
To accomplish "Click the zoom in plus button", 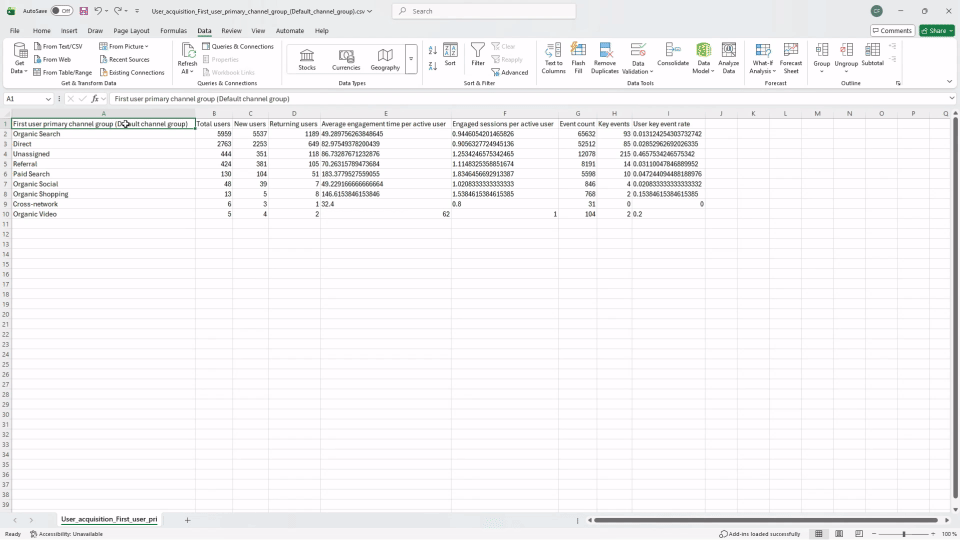I will point(933,534).
